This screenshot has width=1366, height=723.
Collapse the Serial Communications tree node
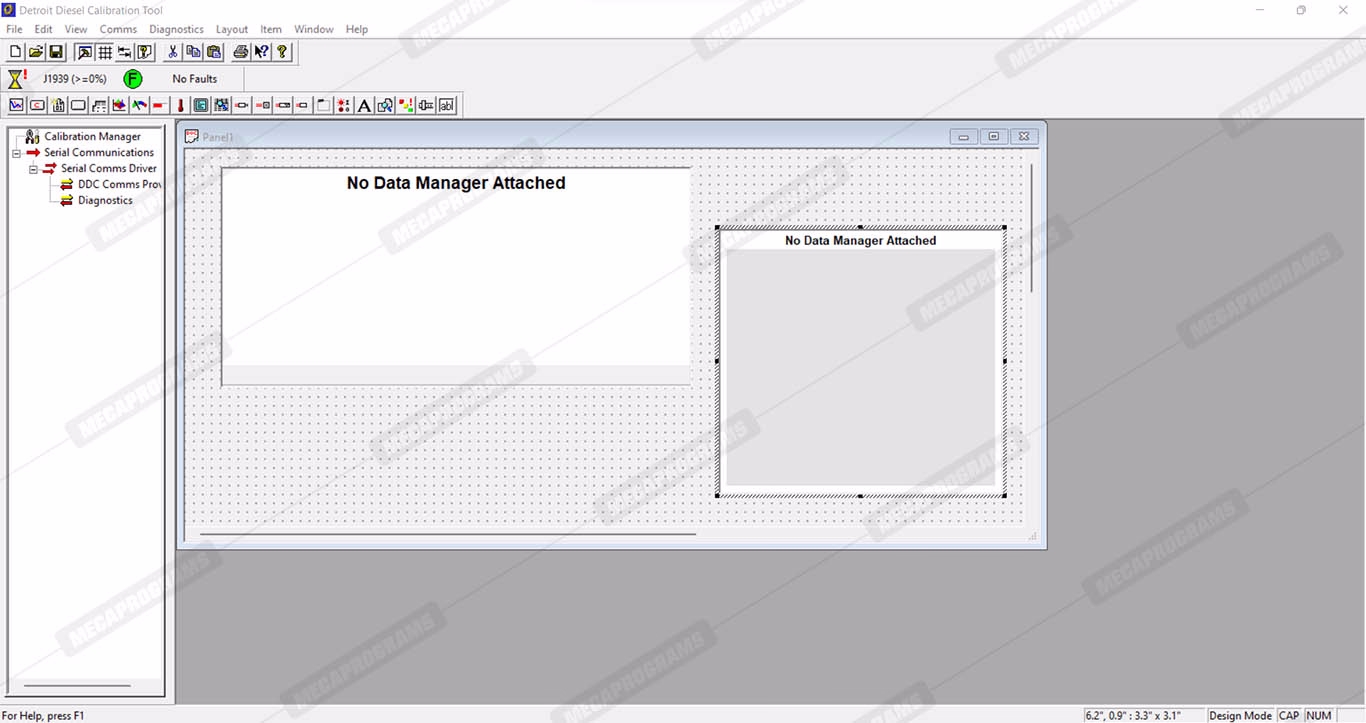16,153
